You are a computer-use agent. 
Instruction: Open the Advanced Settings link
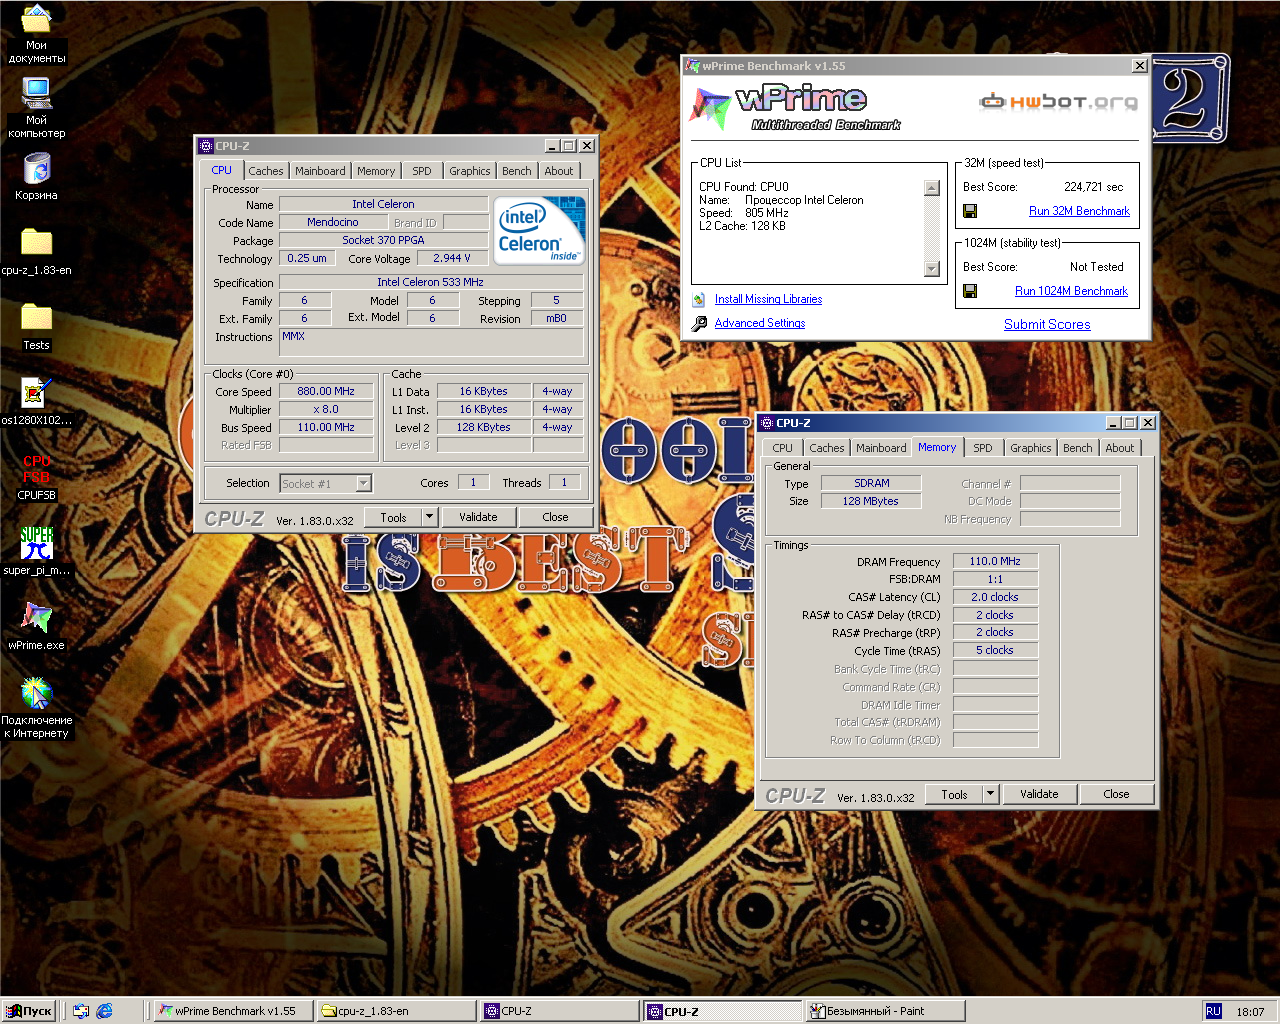pyautogui.click(x=760, y=323)
